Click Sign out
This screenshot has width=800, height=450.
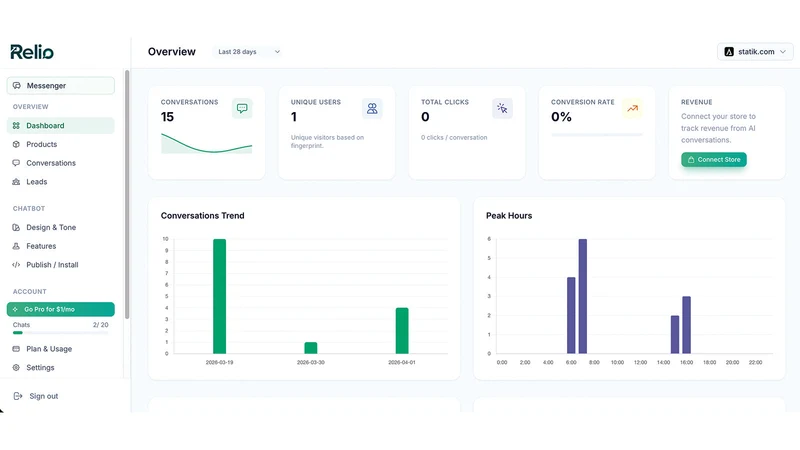[36, 396]
